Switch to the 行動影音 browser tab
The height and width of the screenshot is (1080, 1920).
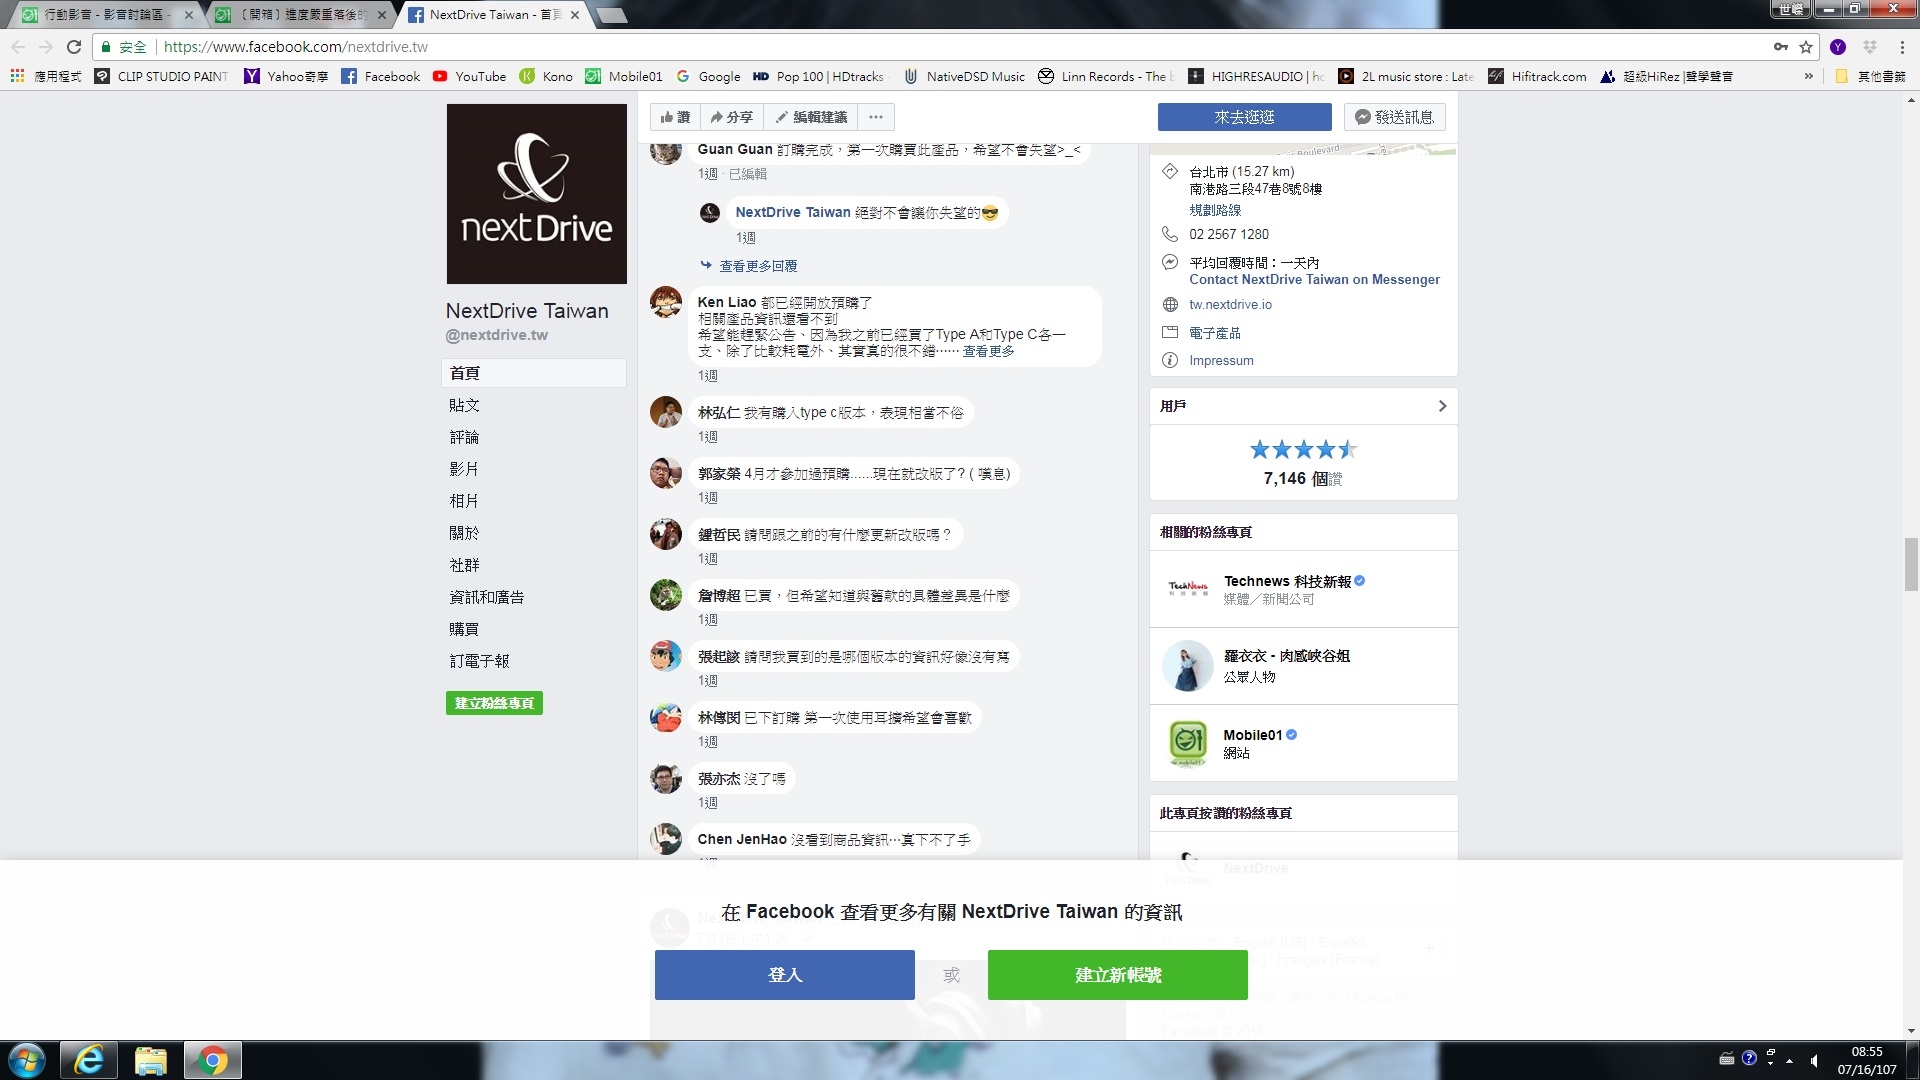(104, 15)
